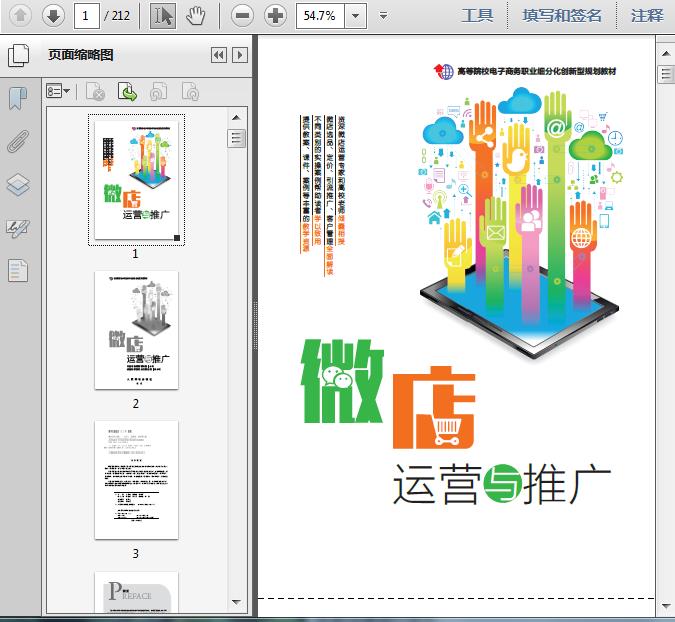Click the extract page icon with green arrow

(127, 91)
